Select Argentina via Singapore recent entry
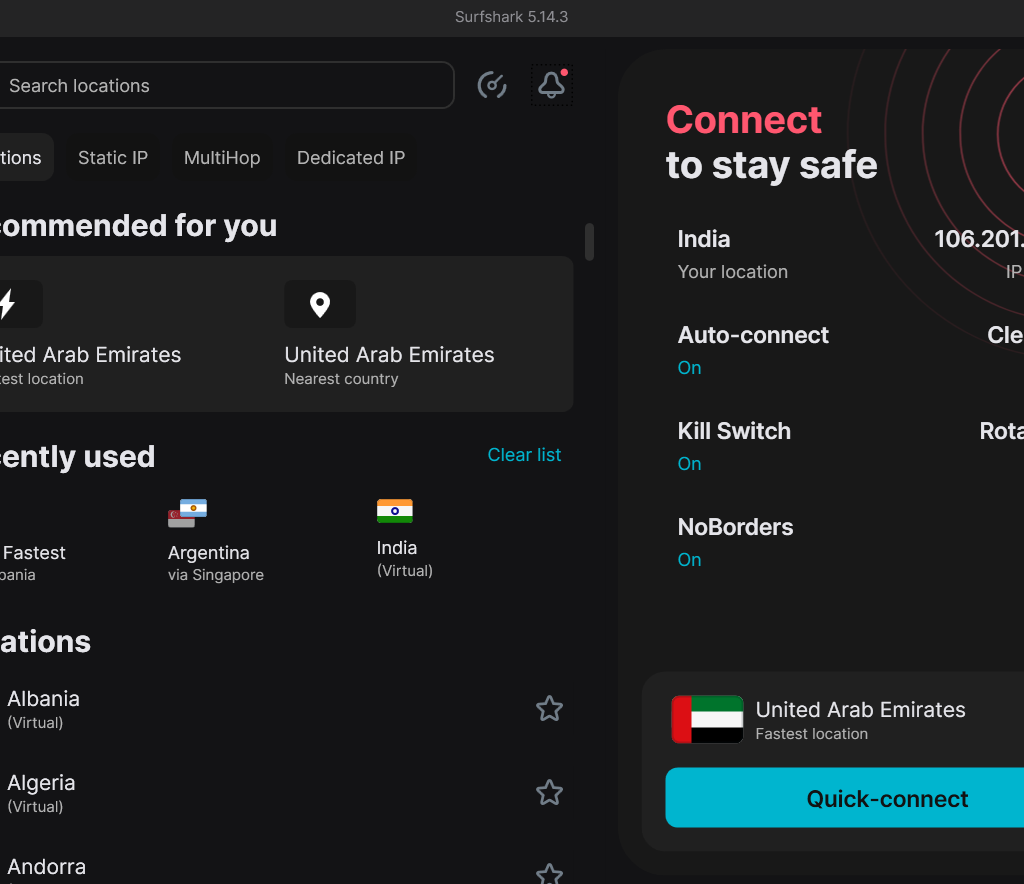Viewport: 1024px width, 884px height. tap(216, 541)
